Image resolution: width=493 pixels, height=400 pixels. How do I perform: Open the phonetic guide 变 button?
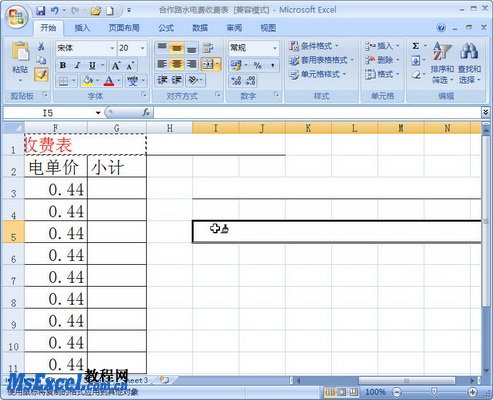pyautogui.click(x=132, y=81)
